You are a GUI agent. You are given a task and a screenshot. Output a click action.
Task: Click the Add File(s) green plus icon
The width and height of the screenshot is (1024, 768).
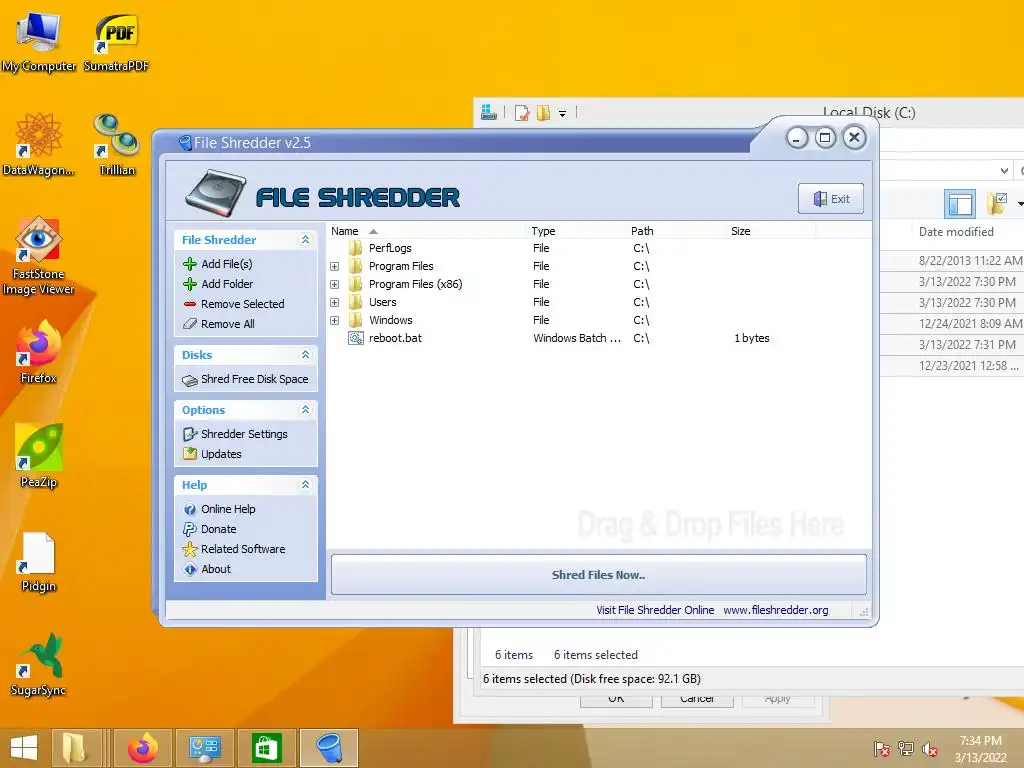[x=190, y=264]
